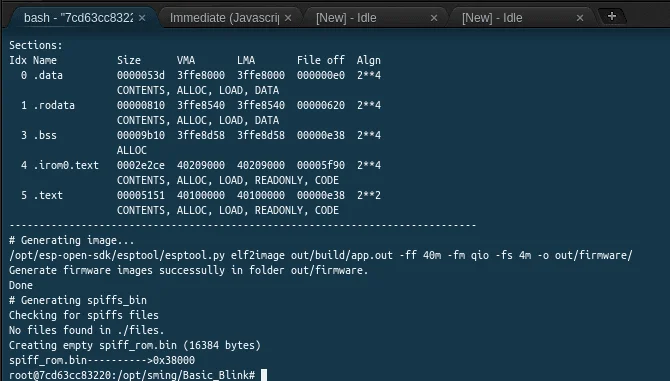Close the Immediate (Javascript) tab
670x381 pixels.
(x=288, y=18)
